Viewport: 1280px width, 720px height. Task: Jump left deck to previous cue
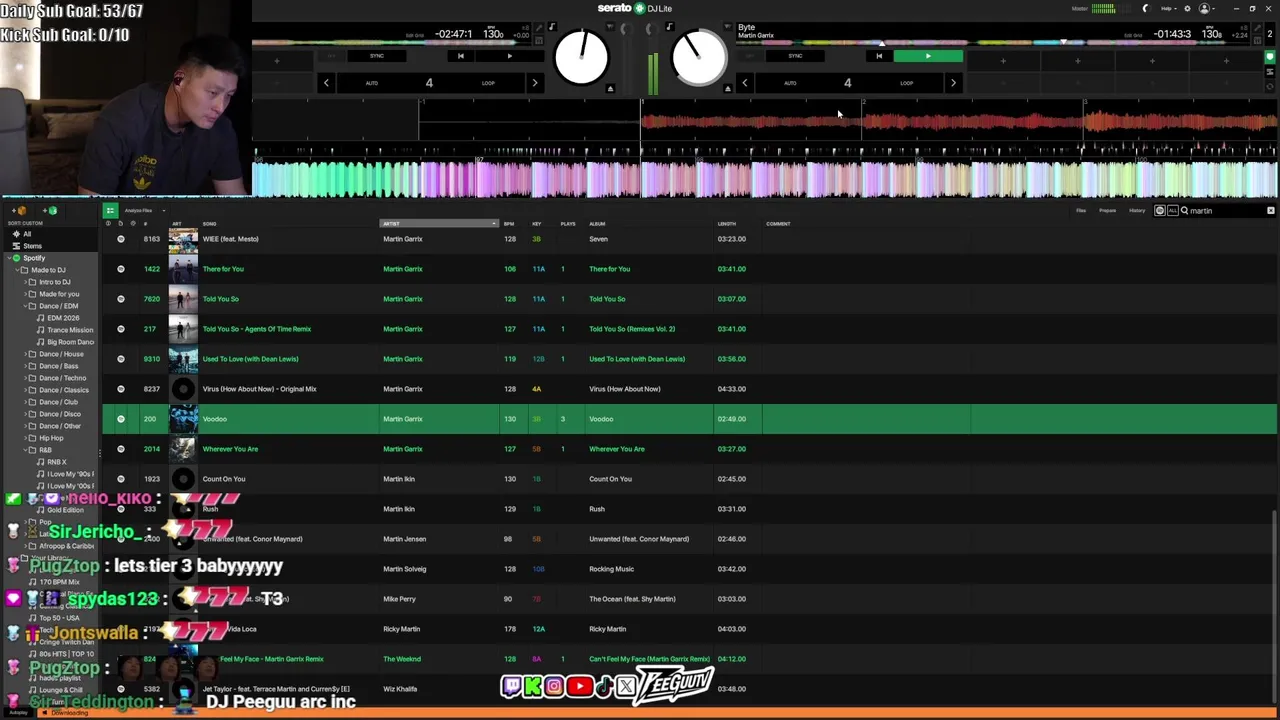pyautogui.click(x=460, y=56)
